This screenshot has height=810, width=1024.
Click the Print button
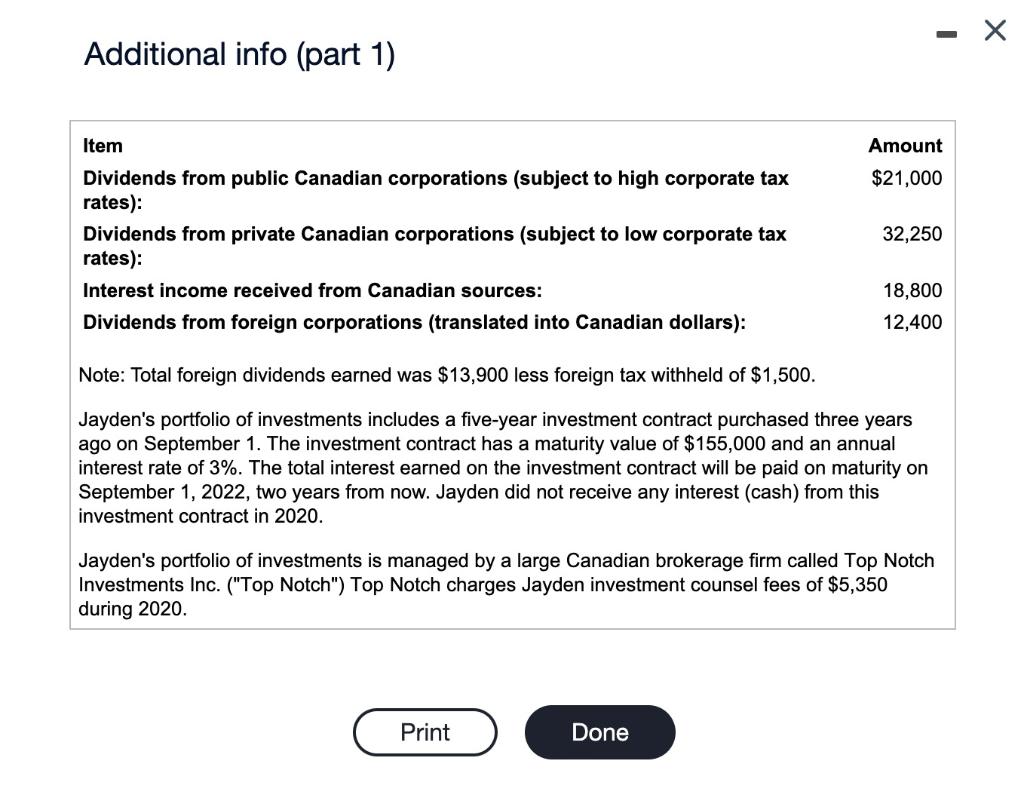[x=424, y=732]
